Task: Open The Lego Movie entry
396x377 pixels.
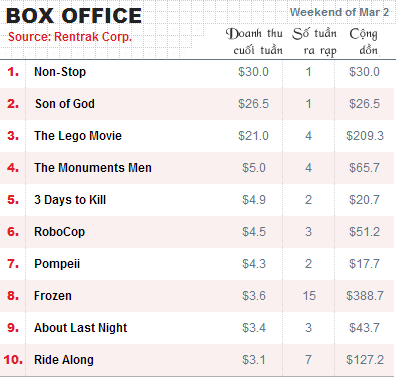Action: 78,136
